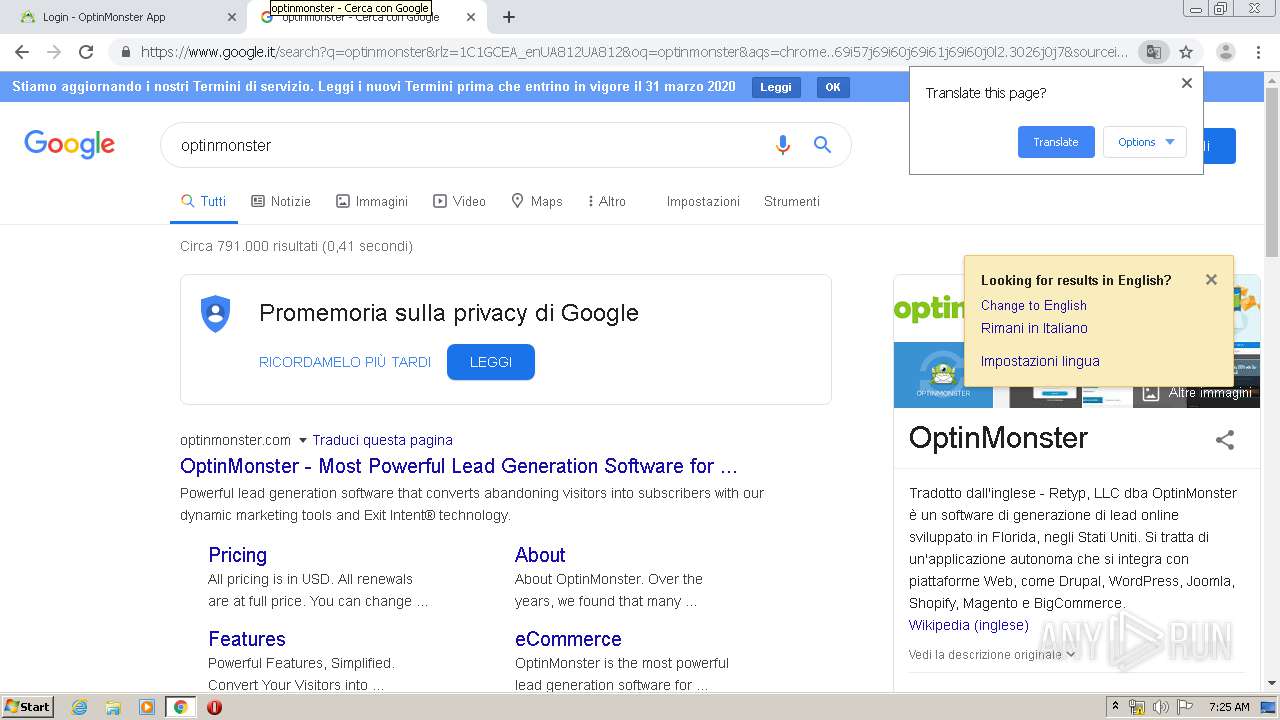Click the action center flag tray icon
The image size is (1280, 720).
[1185, 707]
